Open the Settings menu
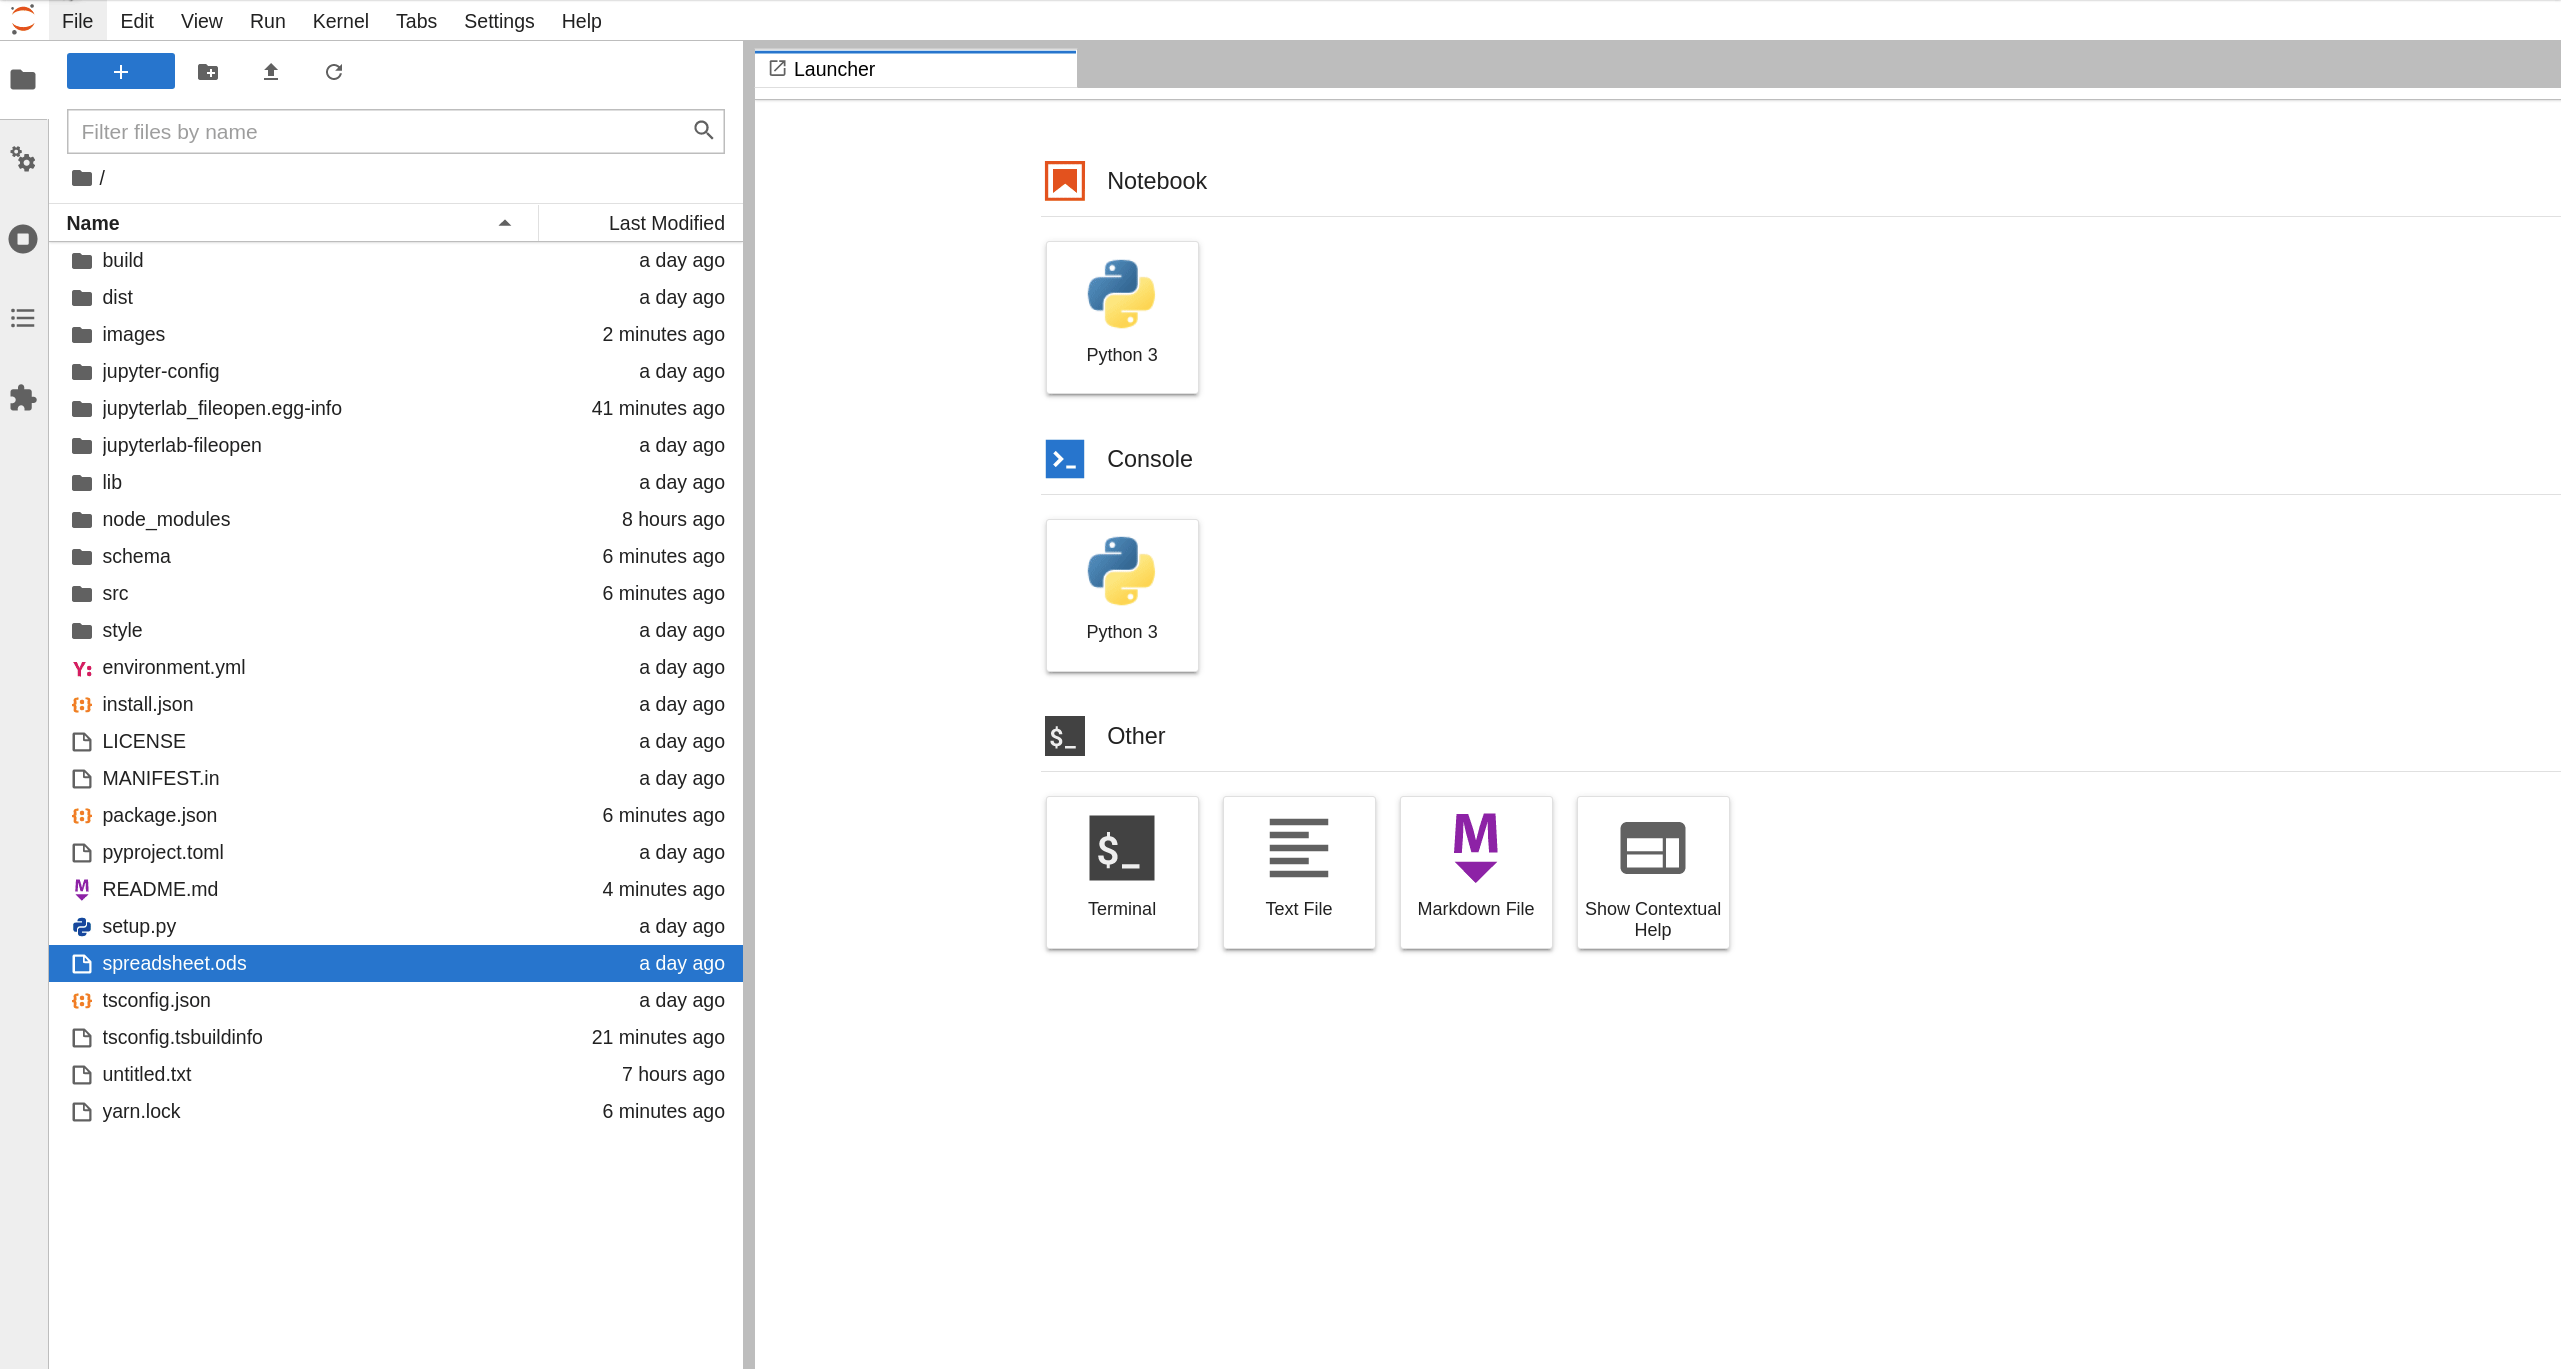Image resolution: width=2561 pixels, height=1369 pixels. (x=498, y=21)
